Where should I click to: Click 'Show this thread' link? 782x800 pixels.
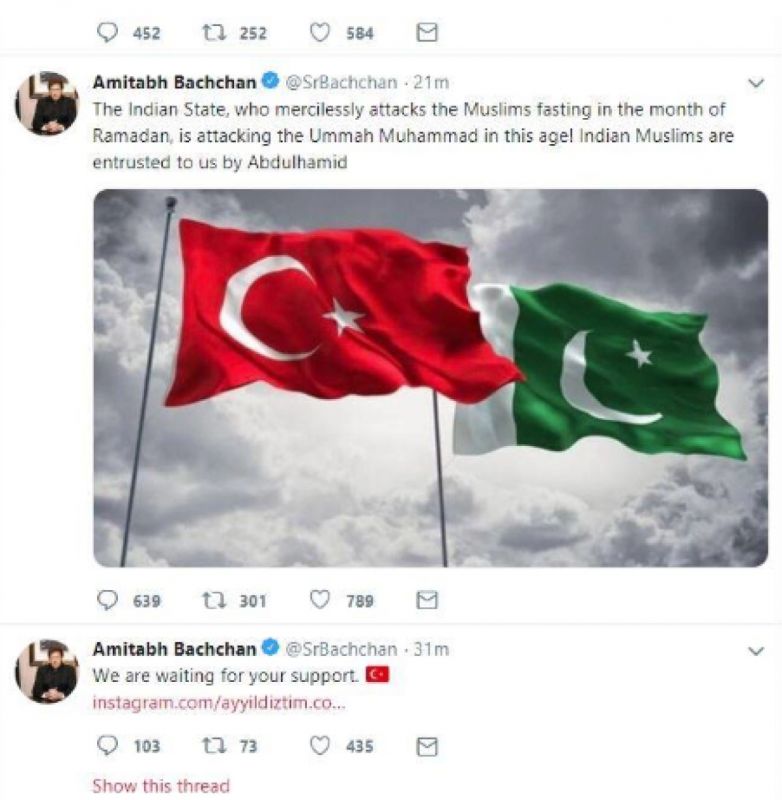pos(161,785)
